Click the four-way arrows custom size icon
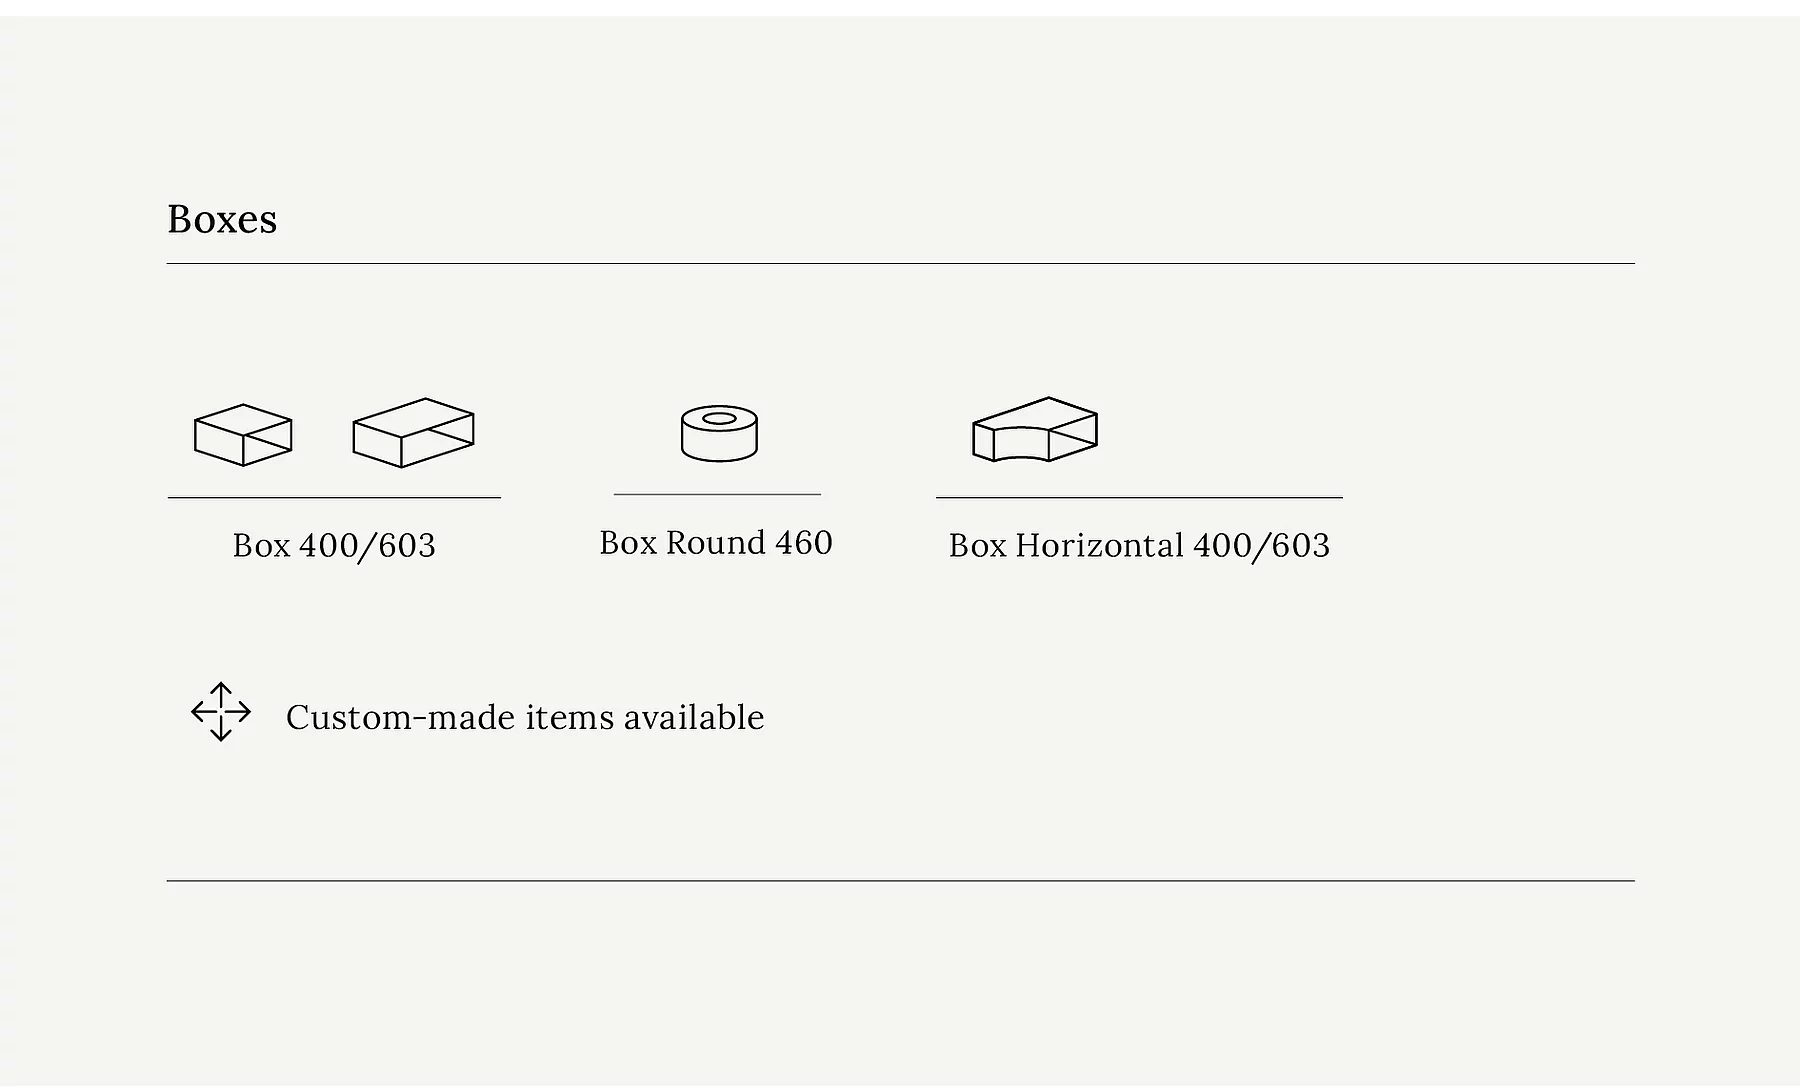Viewport: 1800px width, 1089px height. point(221,712)
